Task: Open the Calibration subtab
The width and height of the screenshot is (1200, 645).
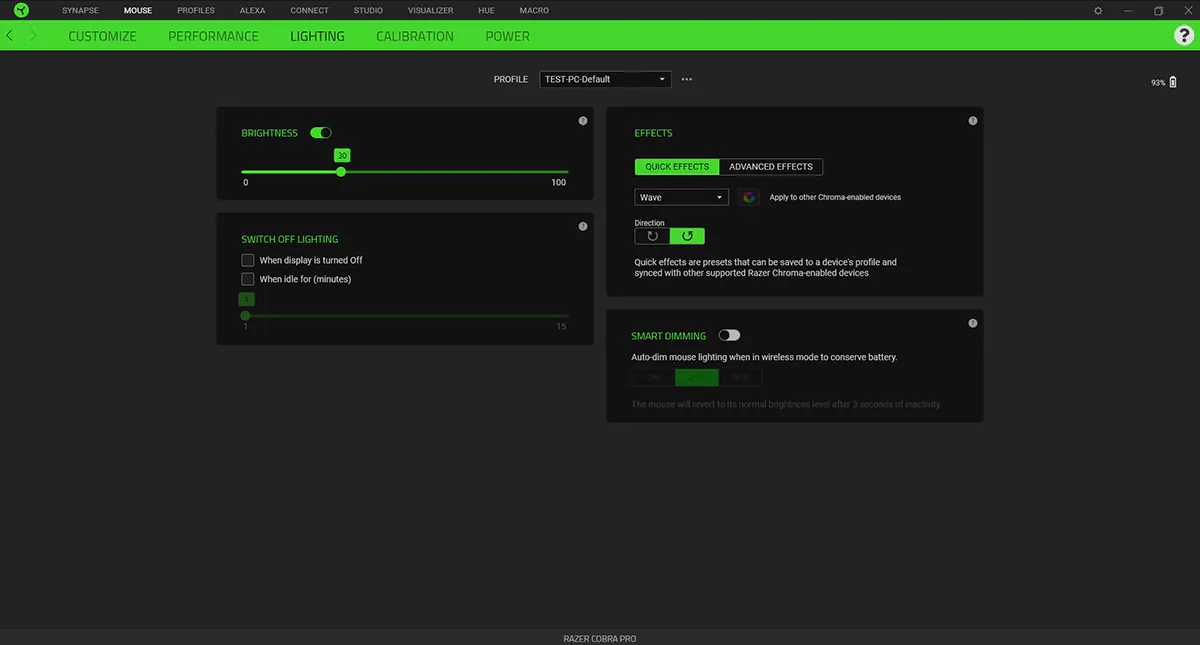Action: coord(415,36)
